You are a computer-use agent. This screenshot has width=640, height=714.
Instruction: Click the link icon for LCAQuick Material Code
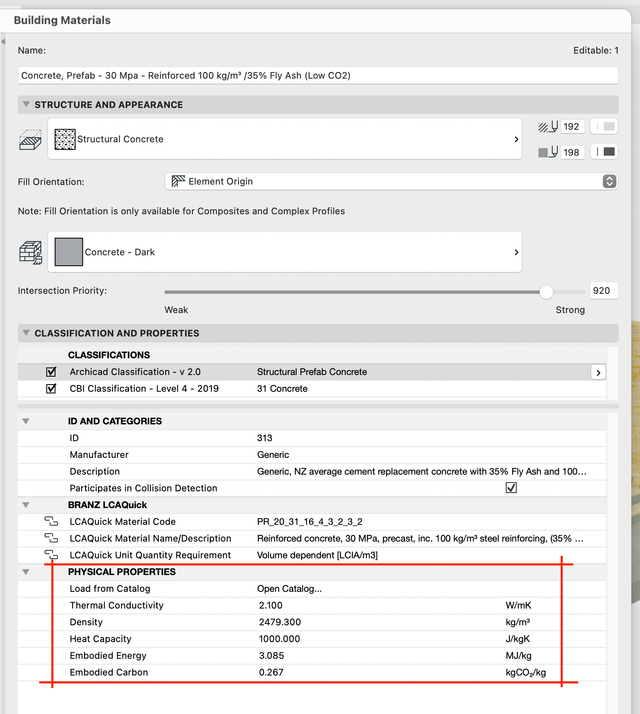(51, 521)
